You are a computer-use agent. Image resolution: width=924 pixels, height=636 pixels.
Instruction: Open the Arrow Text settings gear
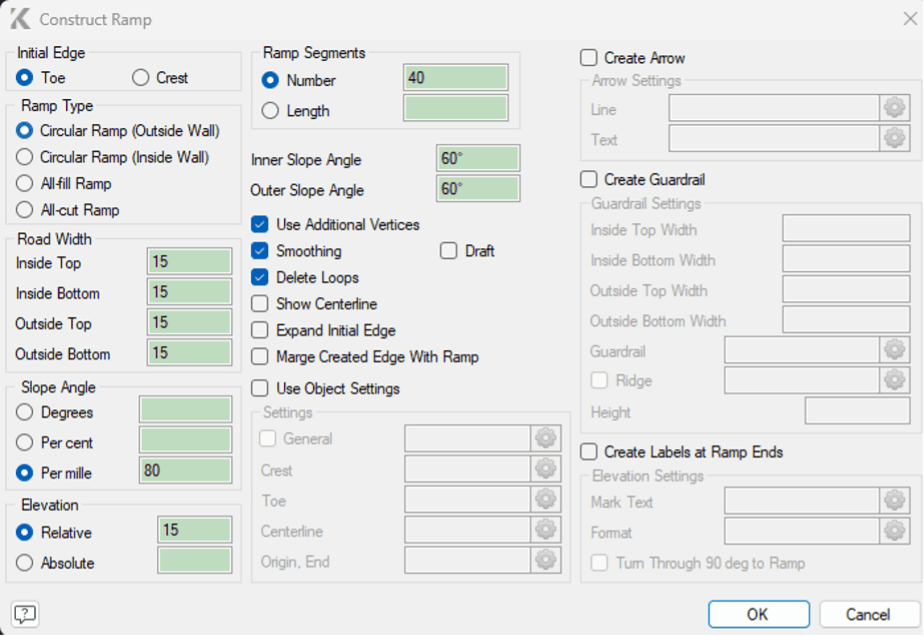[x=893, y=139]
